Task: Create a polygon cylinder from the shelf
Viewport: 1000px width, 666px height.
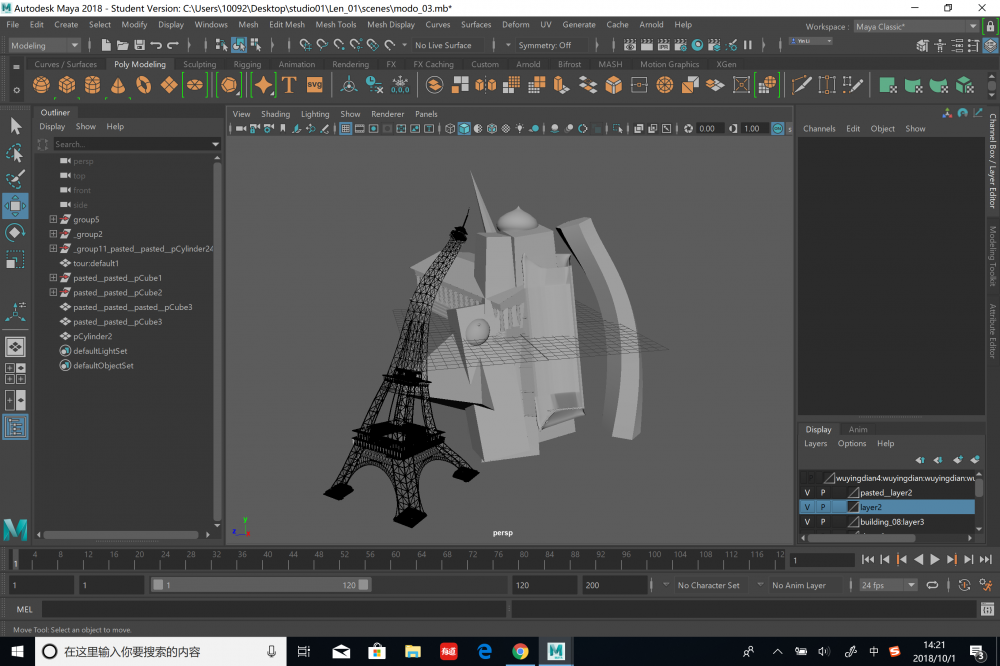Action: coord(92,85)
